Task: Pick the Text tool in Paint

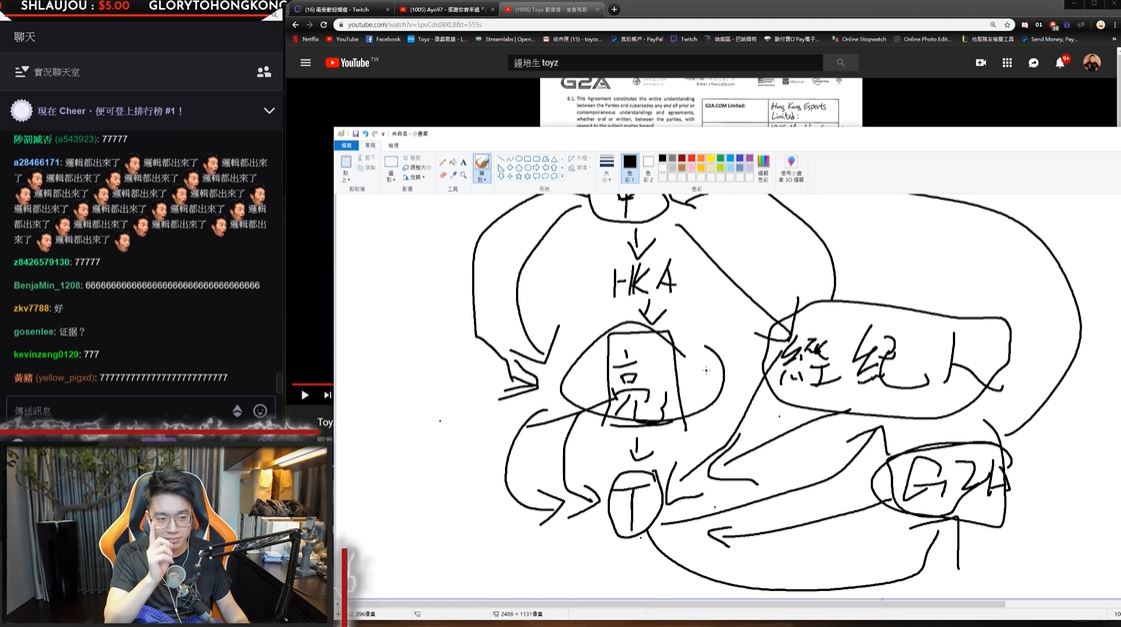Action: (x=463, y=162)
